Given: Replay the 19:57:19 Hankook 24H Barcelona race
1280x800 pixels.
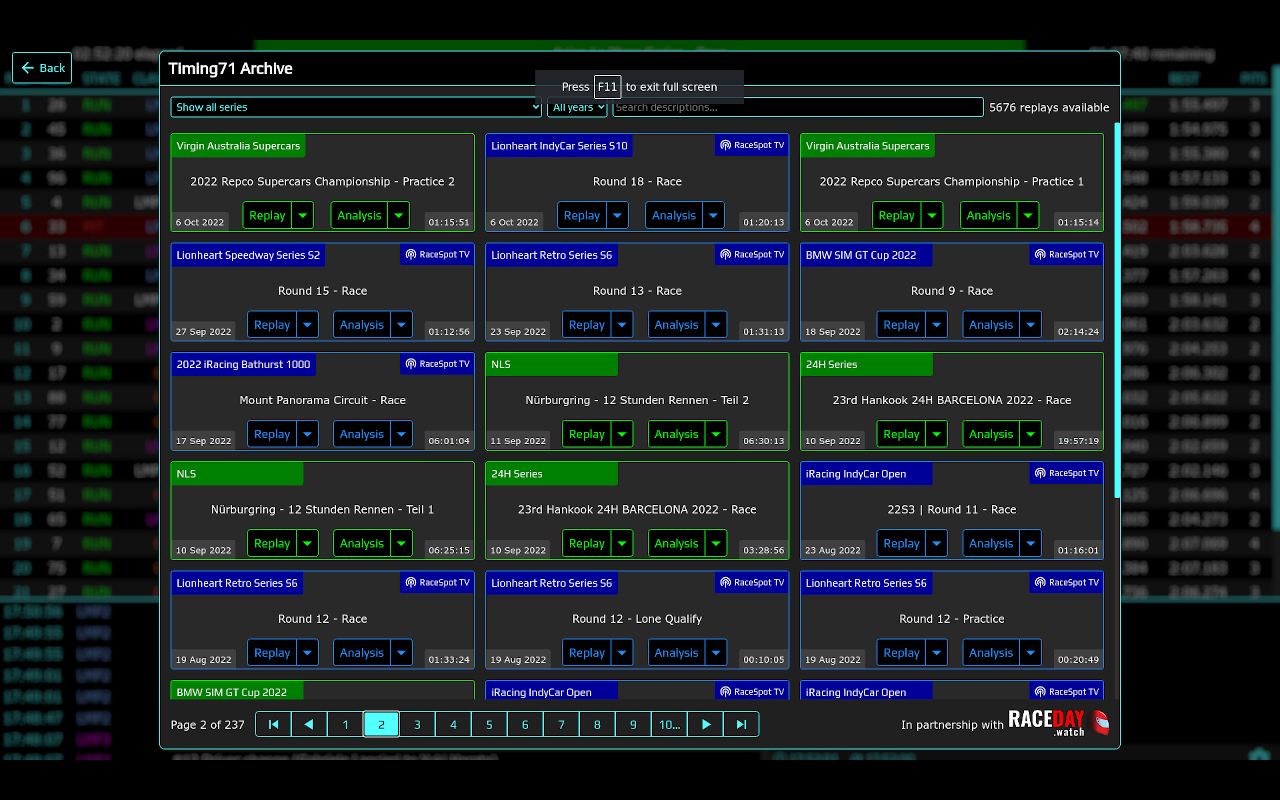Looking at the screenshot, I should (901, 434).
